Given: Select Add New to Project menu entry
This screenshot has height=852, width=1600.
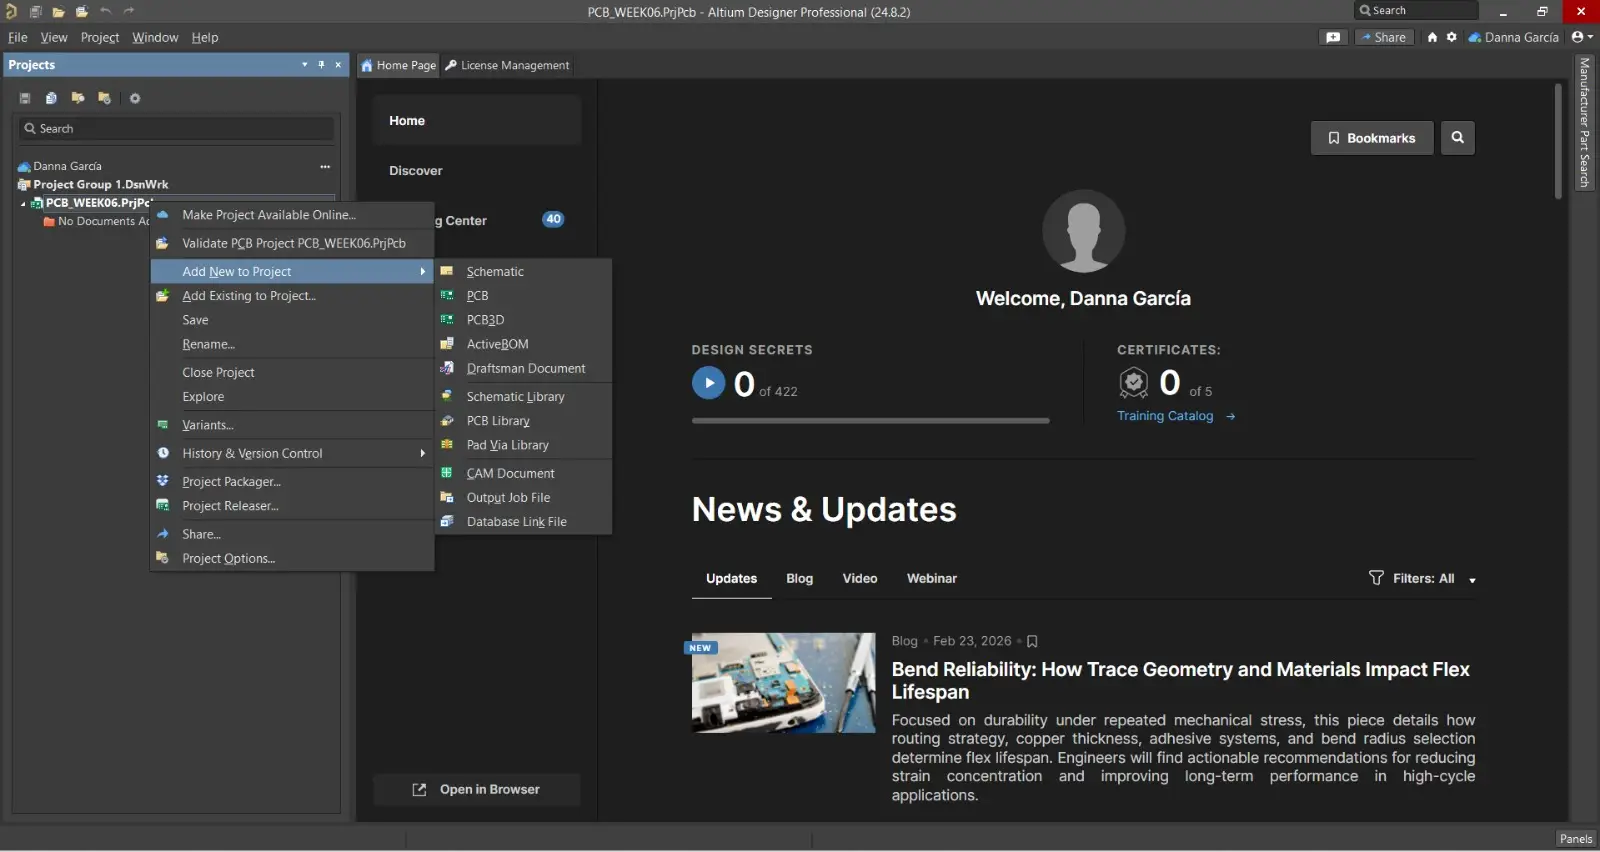Looking at the screenshot, I should pos(292,272).
